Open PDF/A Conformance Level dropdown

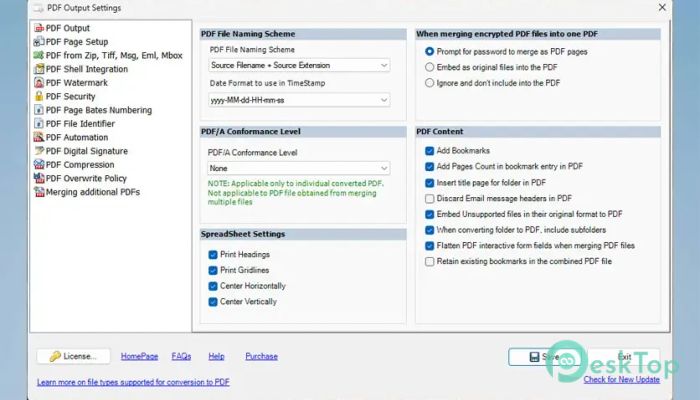coord(299,169)
